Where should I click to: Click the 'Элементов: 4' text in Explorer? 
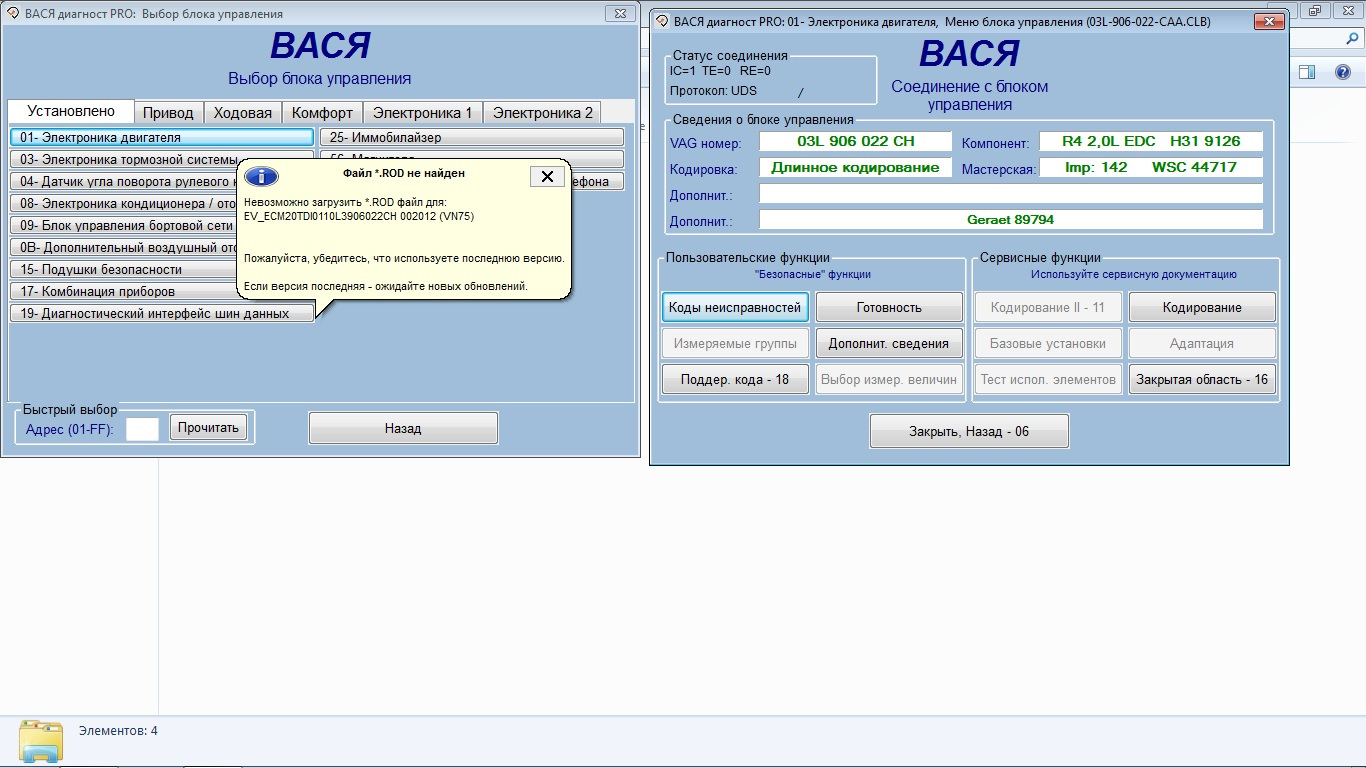point(118,731)
